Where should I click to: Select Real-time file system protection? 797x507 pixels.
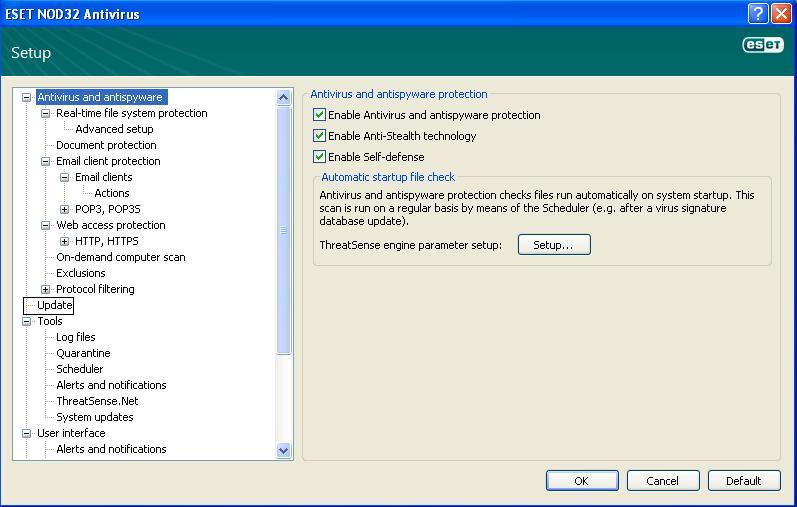(x=132, y=113)
